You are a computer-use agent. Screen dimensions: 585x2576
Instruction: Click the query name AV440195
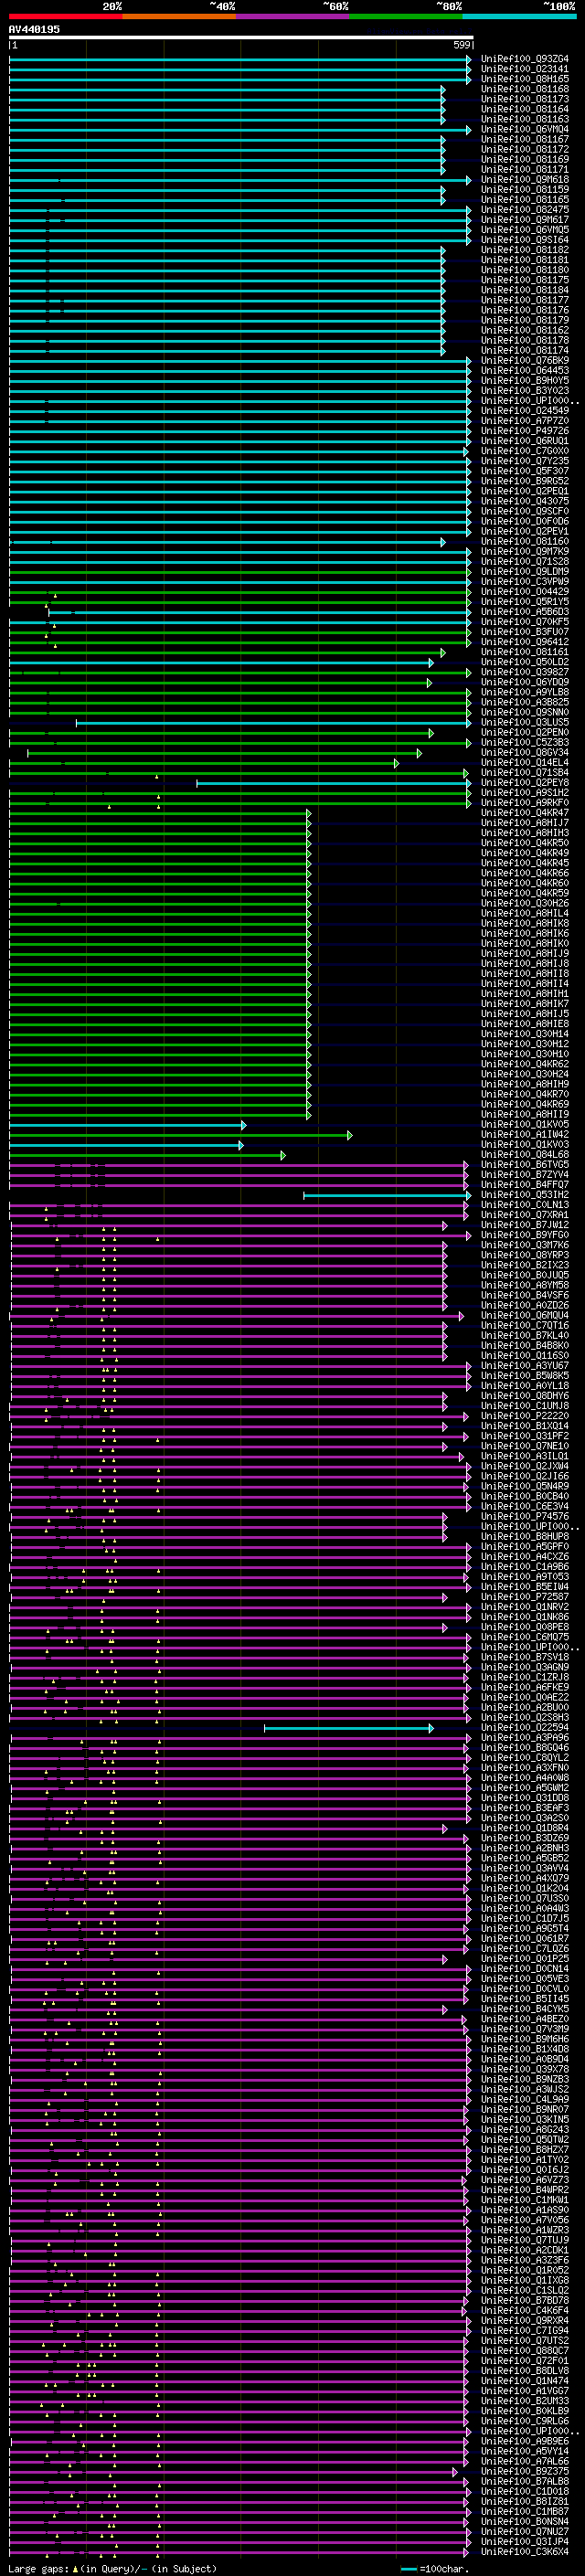point(34,29)
